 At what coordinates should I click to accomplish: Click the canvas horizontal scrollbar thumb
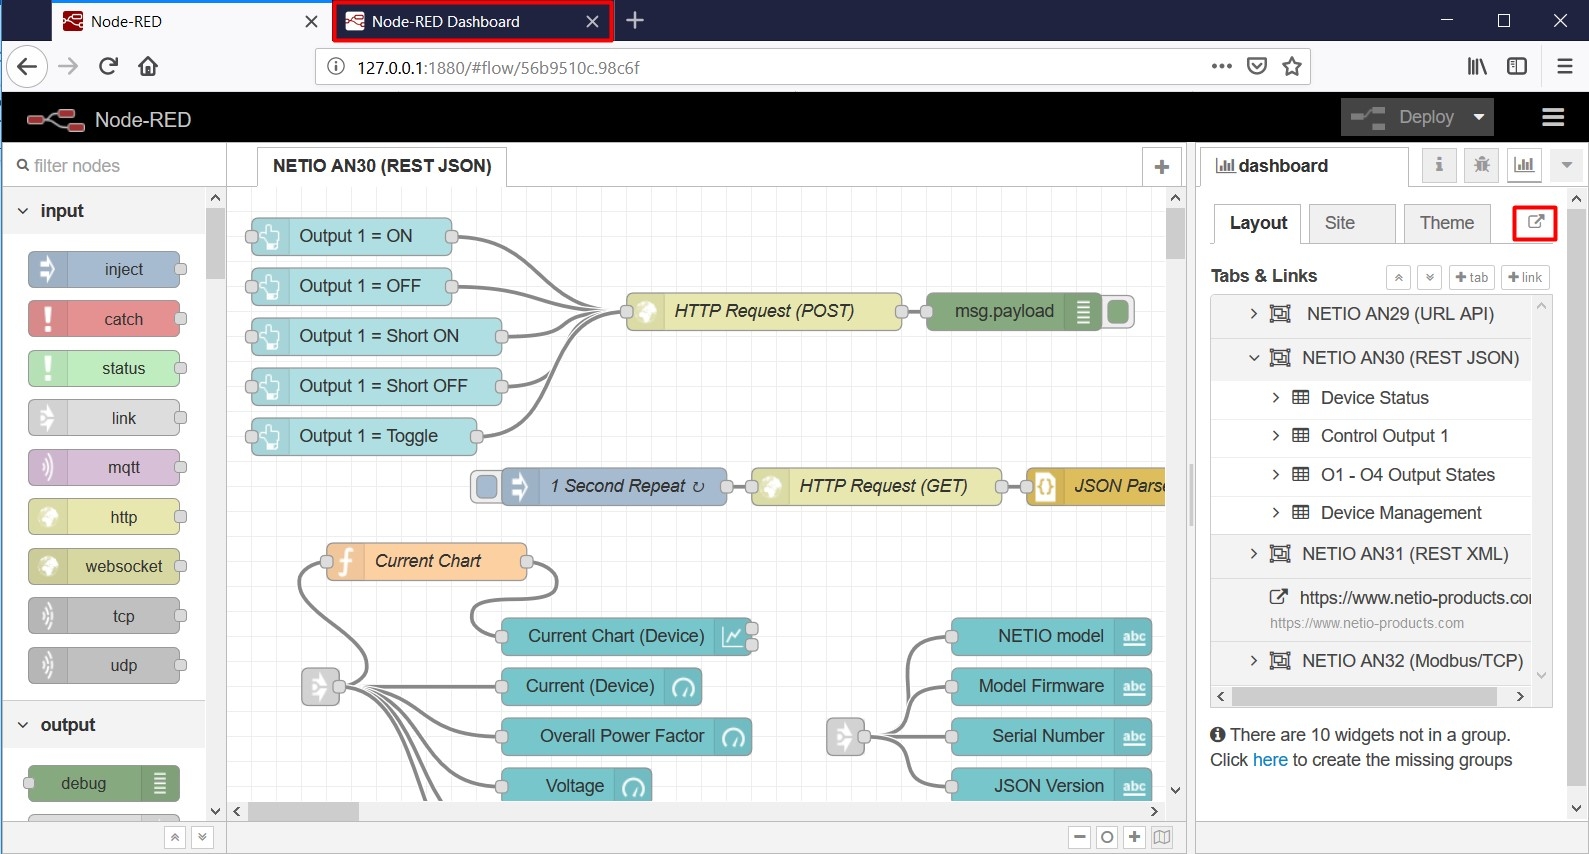(303, 811)
